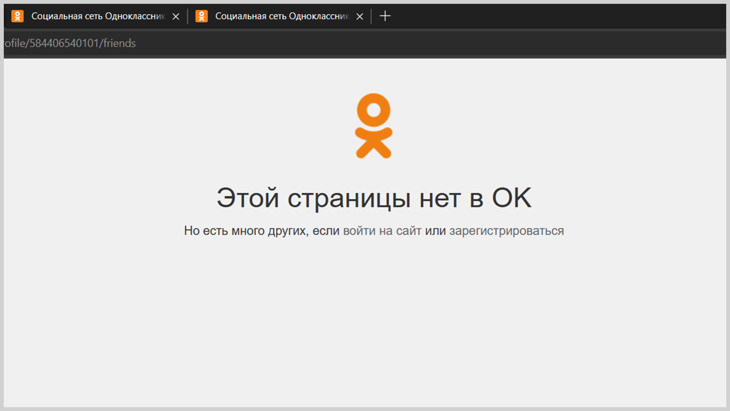Close the second Одноклассники tab
730x411 pixels.
click(x=360, y=17)
